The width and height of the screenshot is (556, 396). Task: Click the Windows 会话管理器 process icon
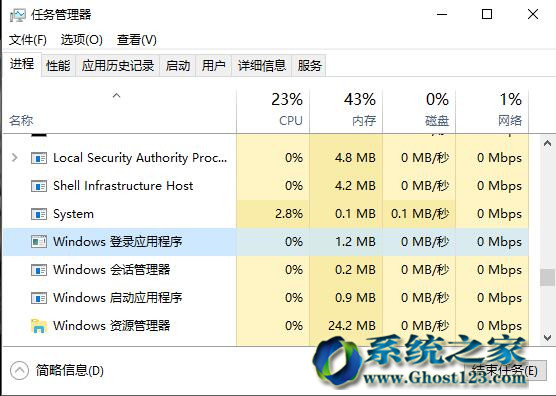[39, 270]
